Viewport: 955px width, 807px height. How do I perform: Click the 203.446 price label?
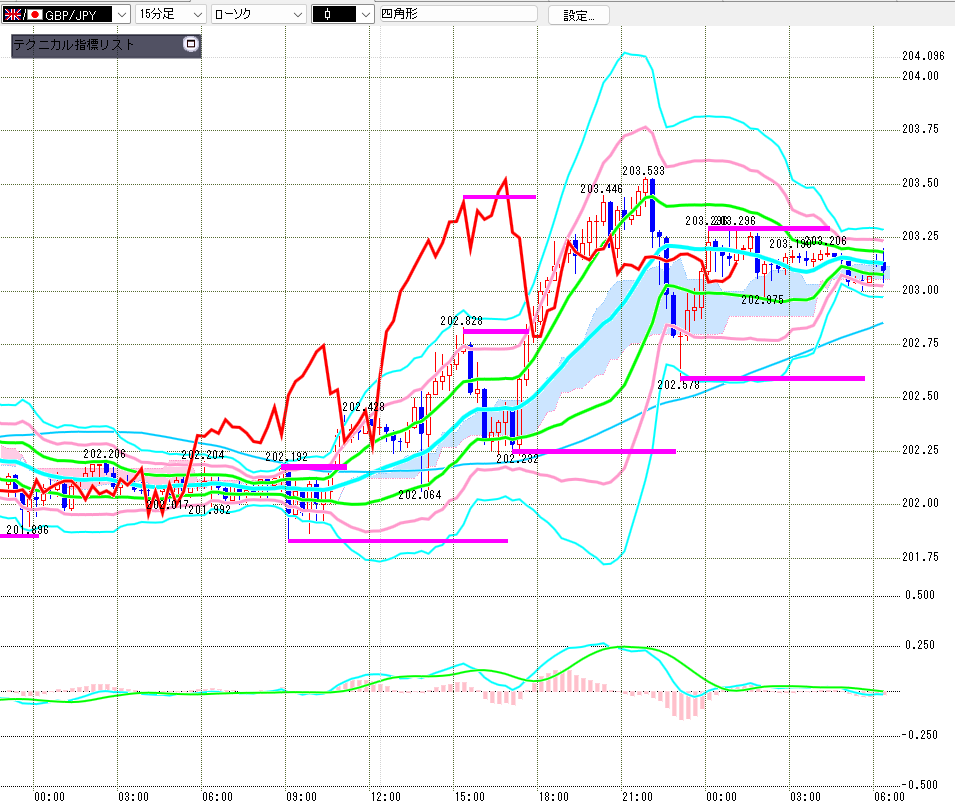click(601, 189)
